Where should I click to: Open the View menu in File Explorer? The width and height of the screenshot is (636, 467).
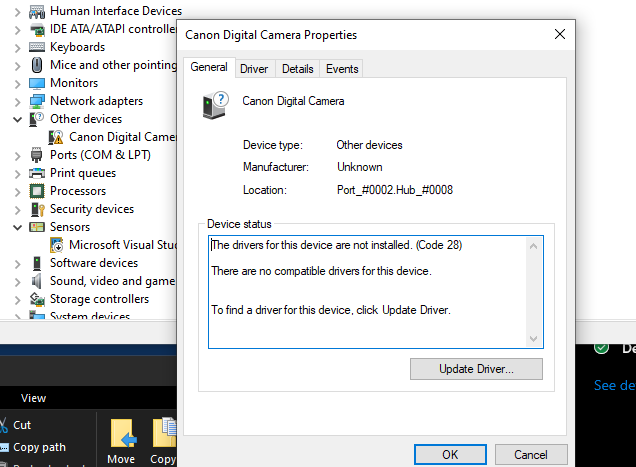33,398
